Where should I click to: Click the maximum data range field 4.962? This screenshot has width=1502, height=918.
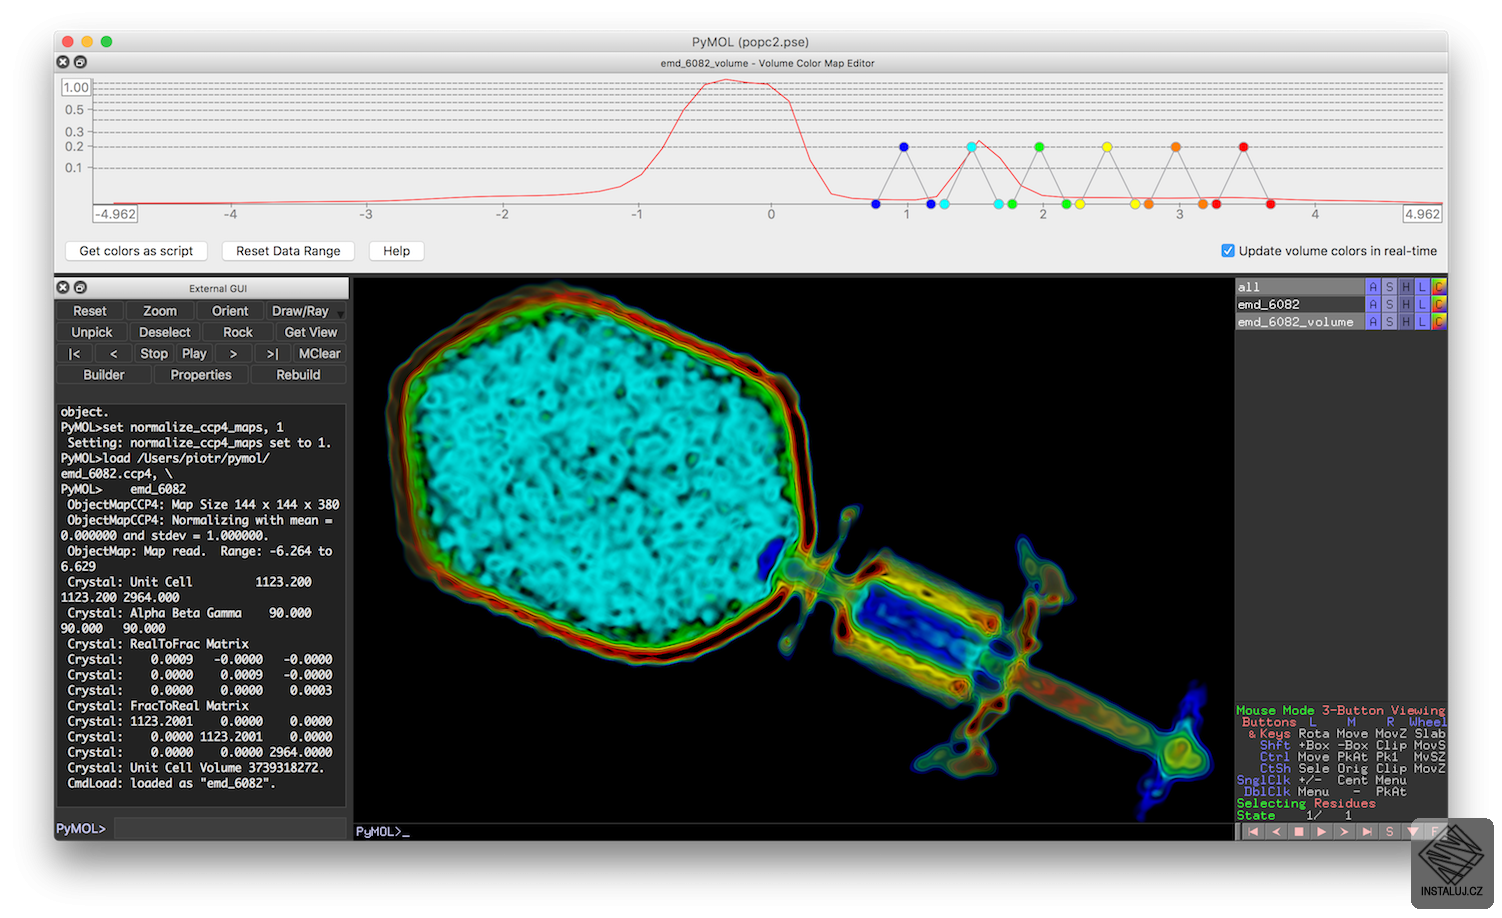[x=1422, y=214]
